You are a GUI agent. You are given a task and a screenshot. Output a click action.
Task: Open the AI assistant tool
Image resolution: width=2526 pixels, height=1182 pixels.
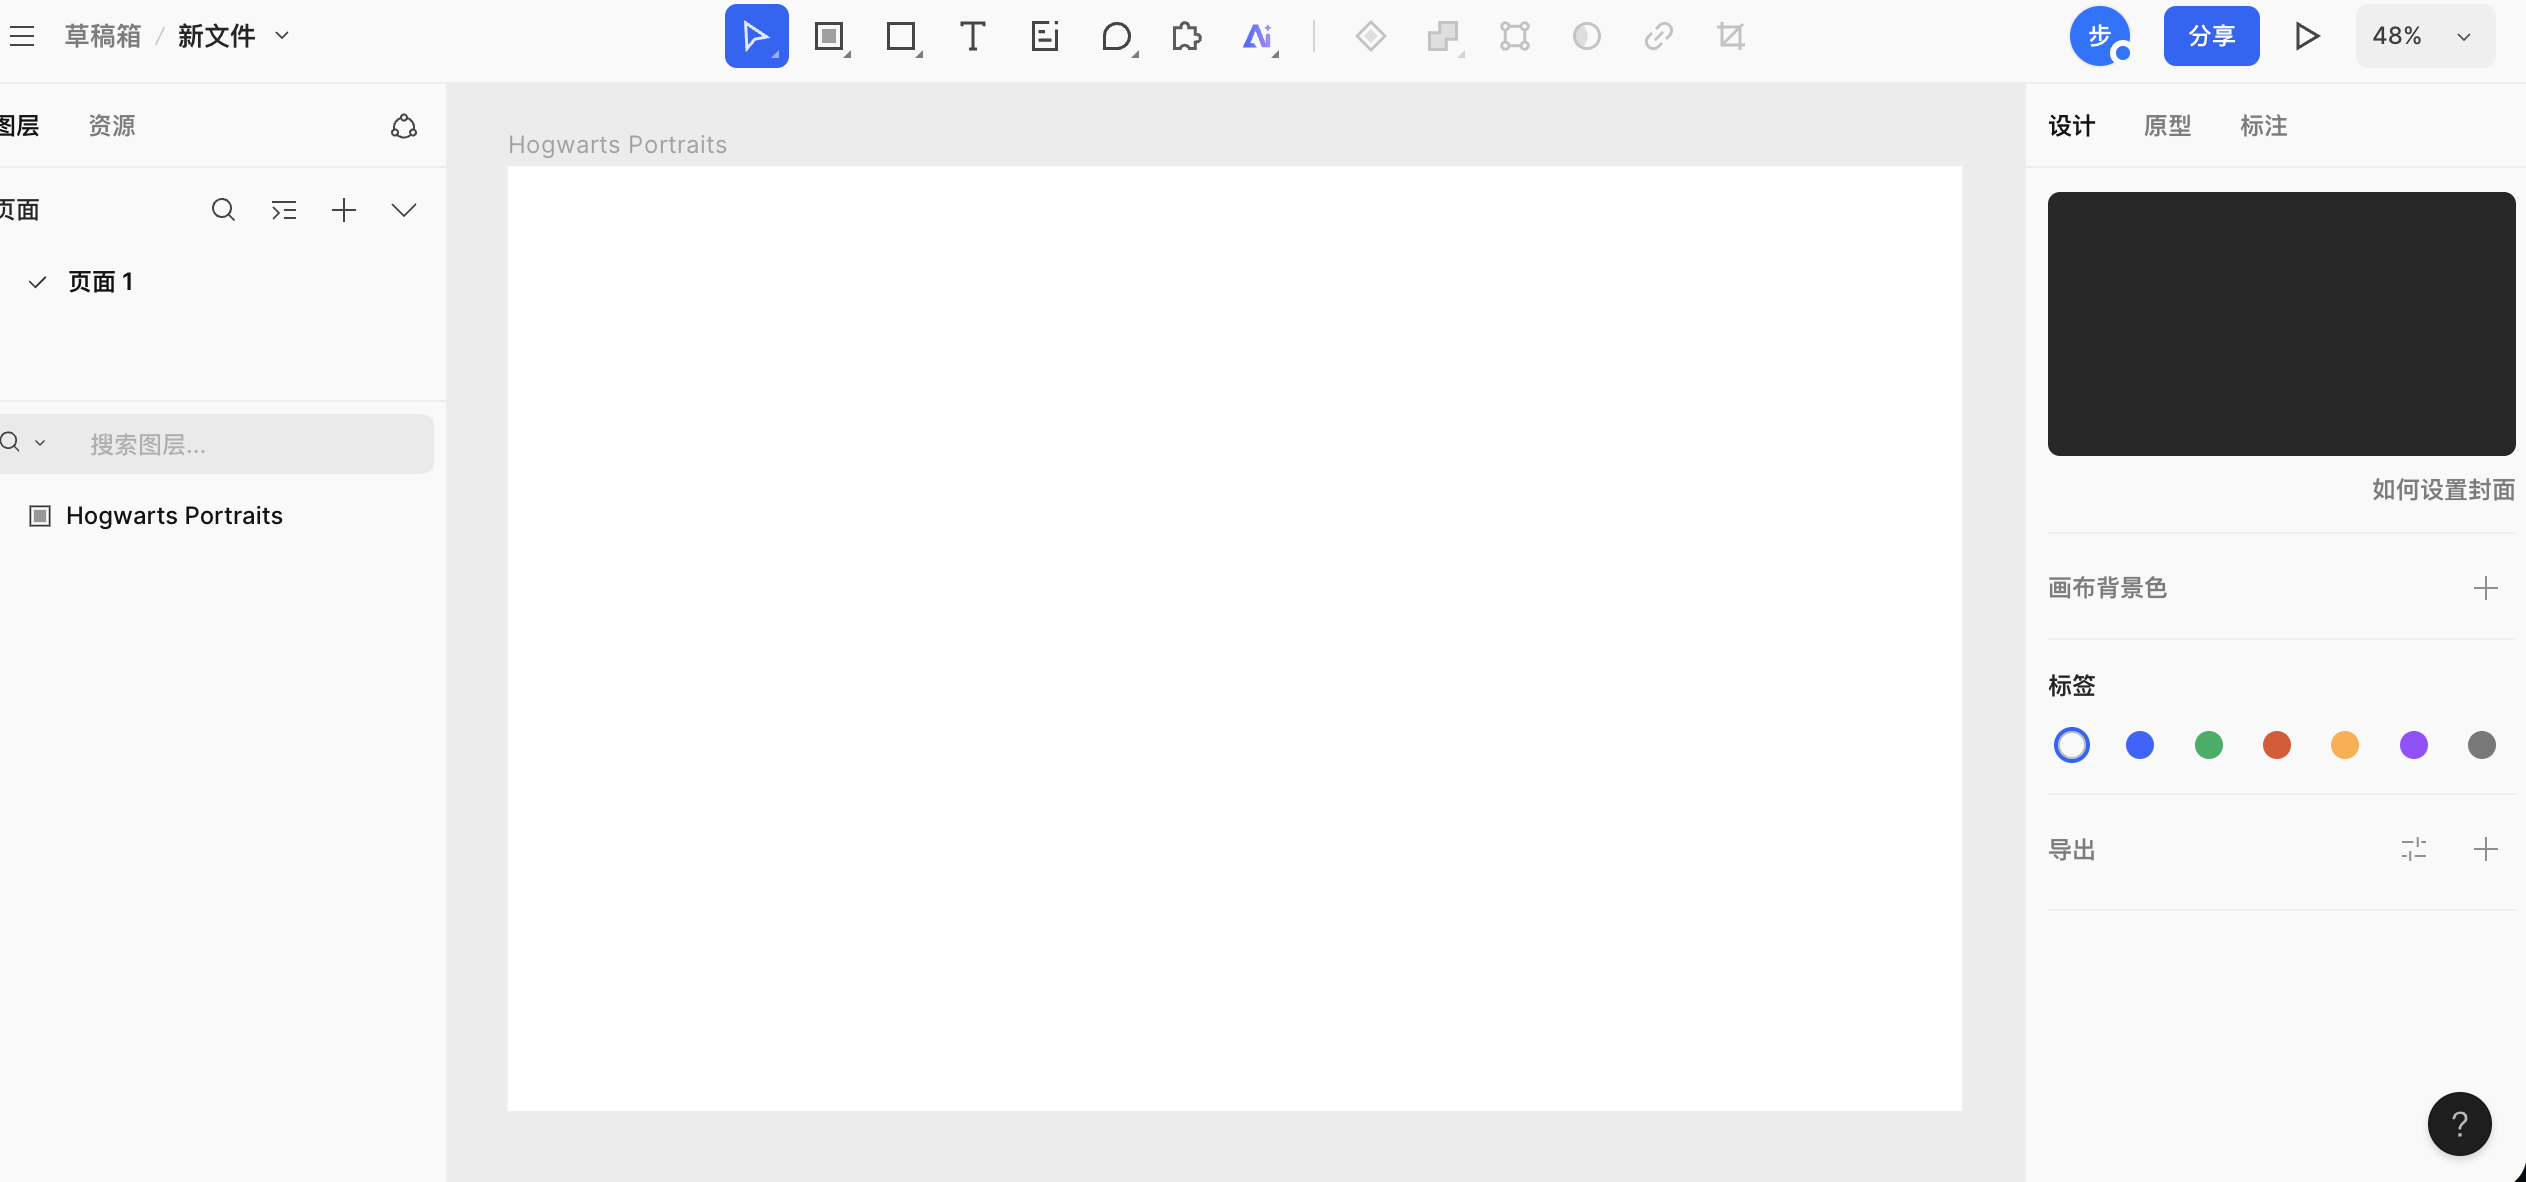click(1258, 37)
